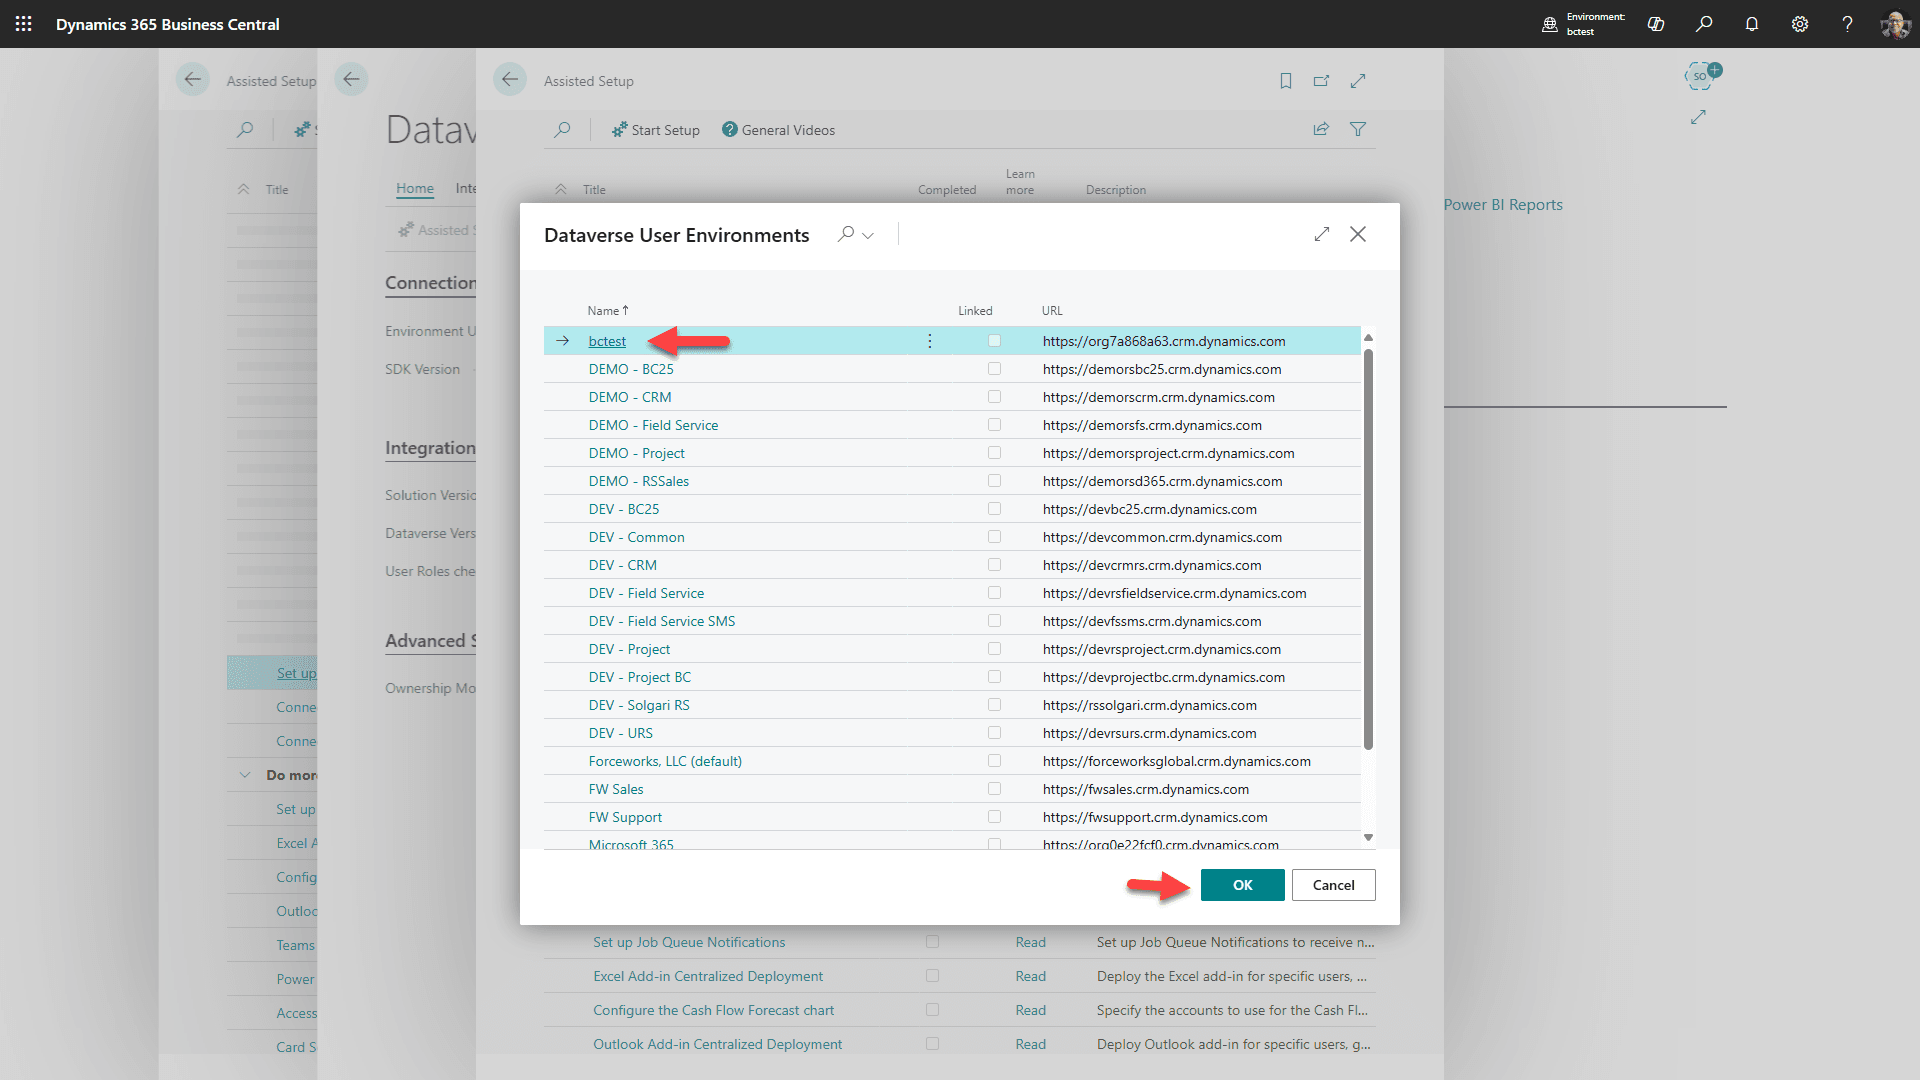Collapse the Do more section
The height and width of the screenshot is (1080, 1920).
[244, 775]
